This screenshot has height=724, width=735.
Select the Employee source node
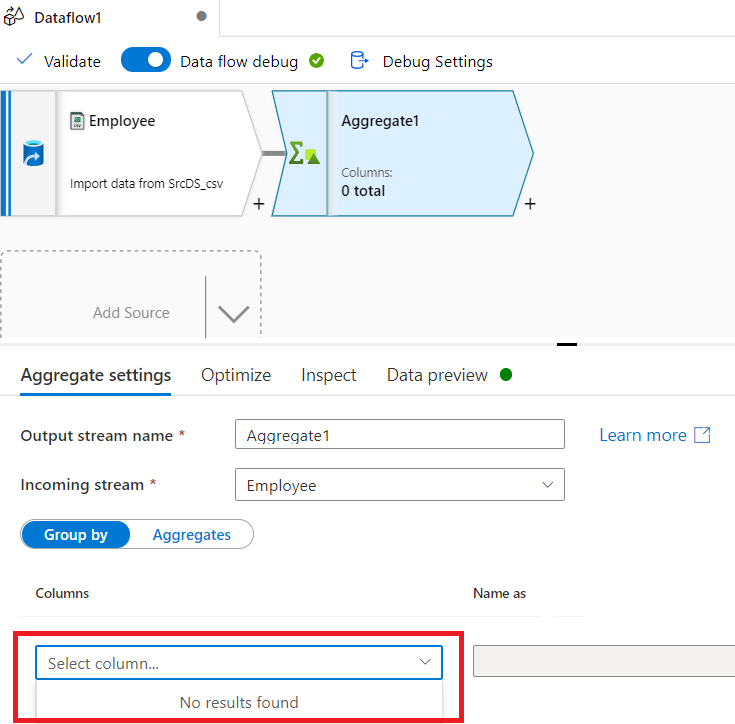pos(131,153)
